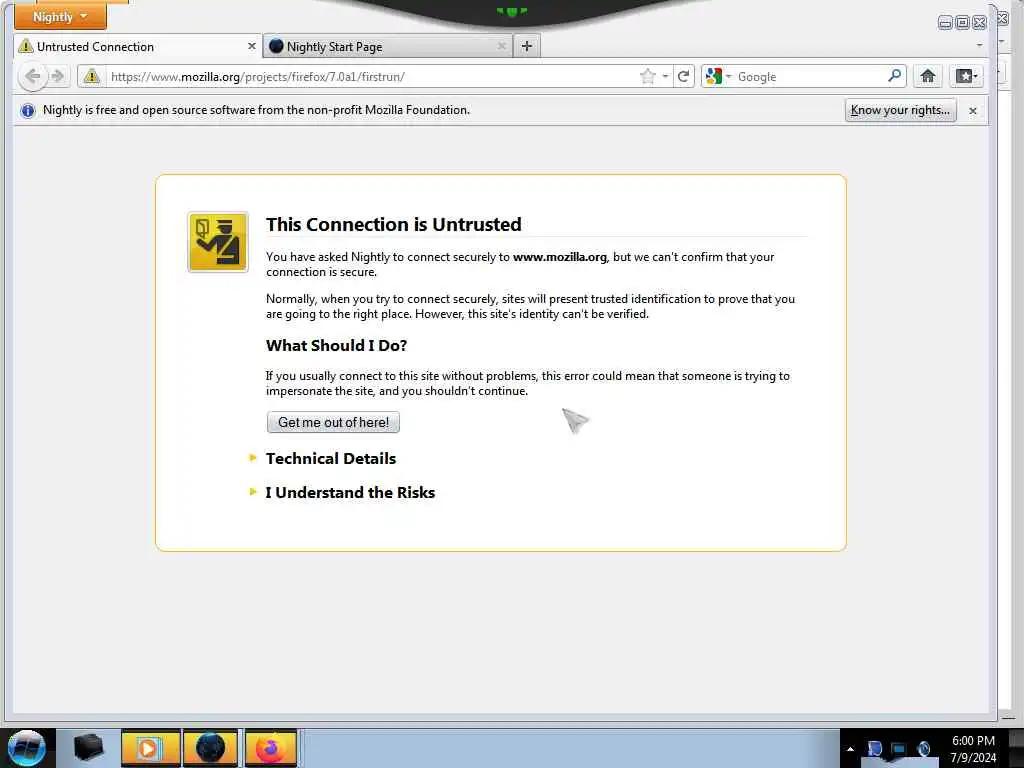The width and height of the screenshot is (1024, 768).
Task: Click the blue info icon in notification bar
Action: pyautogui.click(x=27, y=110)
